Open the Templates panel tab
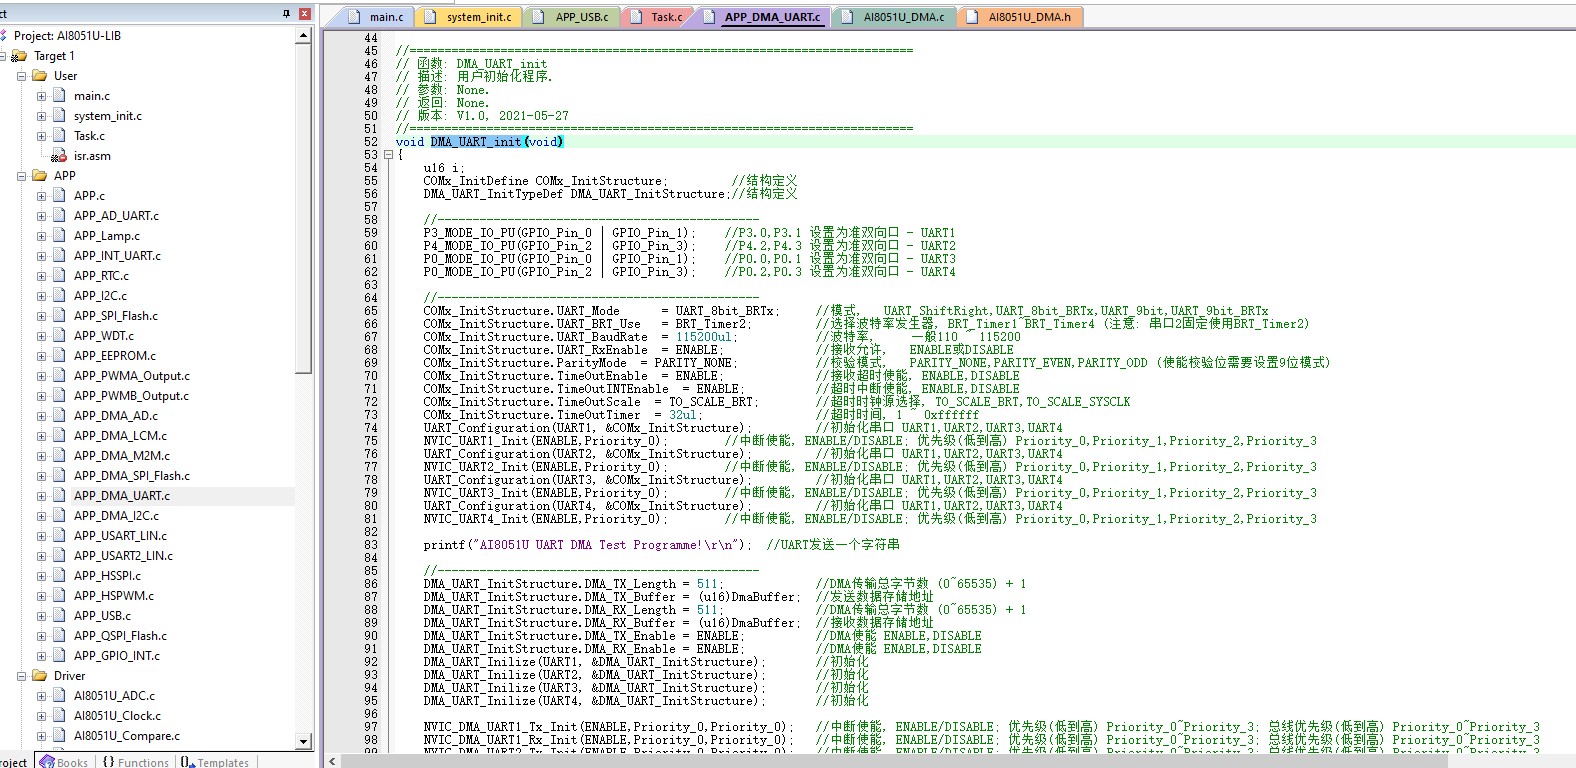Viewport: 1576px width, 768px height. click(x=215, y=762)
